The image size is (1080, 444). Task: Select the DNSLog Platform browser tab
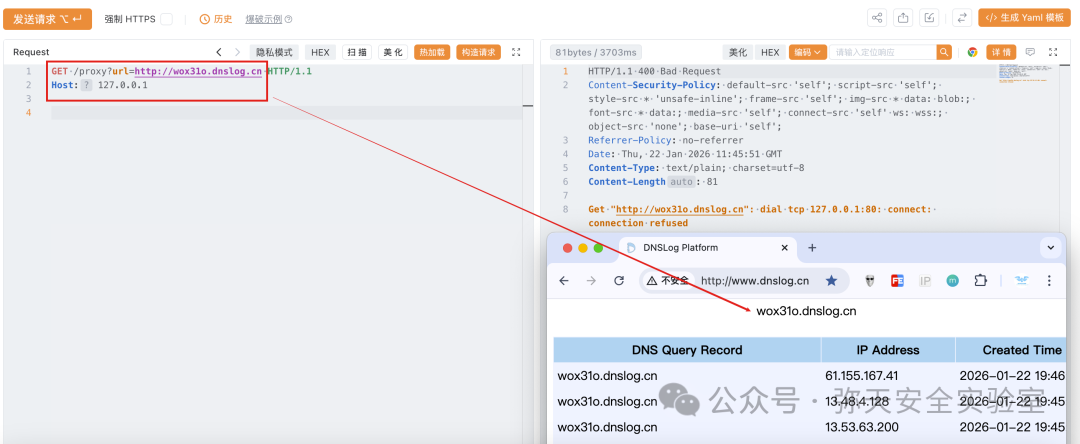point(708,248)
